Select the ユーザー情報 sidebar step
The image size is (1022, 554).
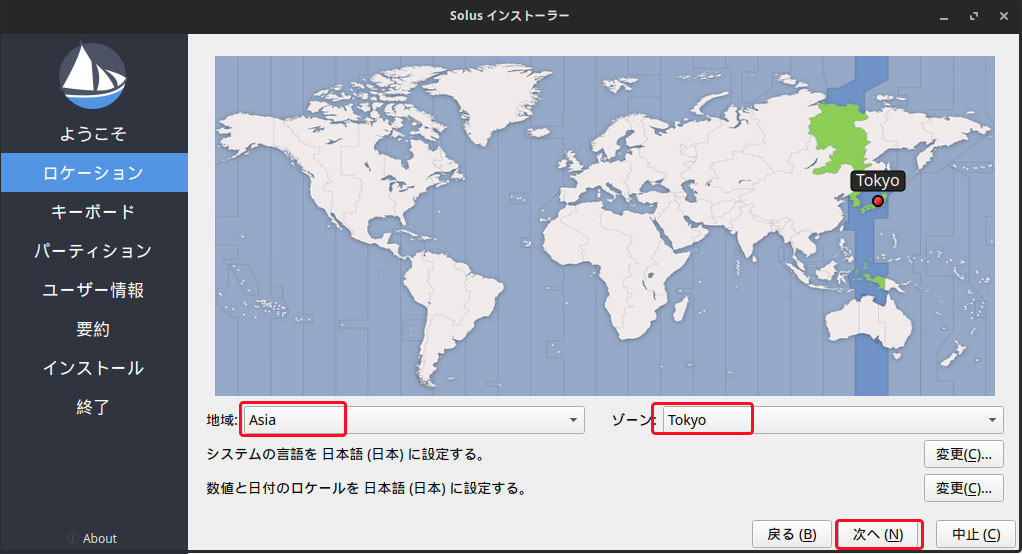tap(93, 290)
